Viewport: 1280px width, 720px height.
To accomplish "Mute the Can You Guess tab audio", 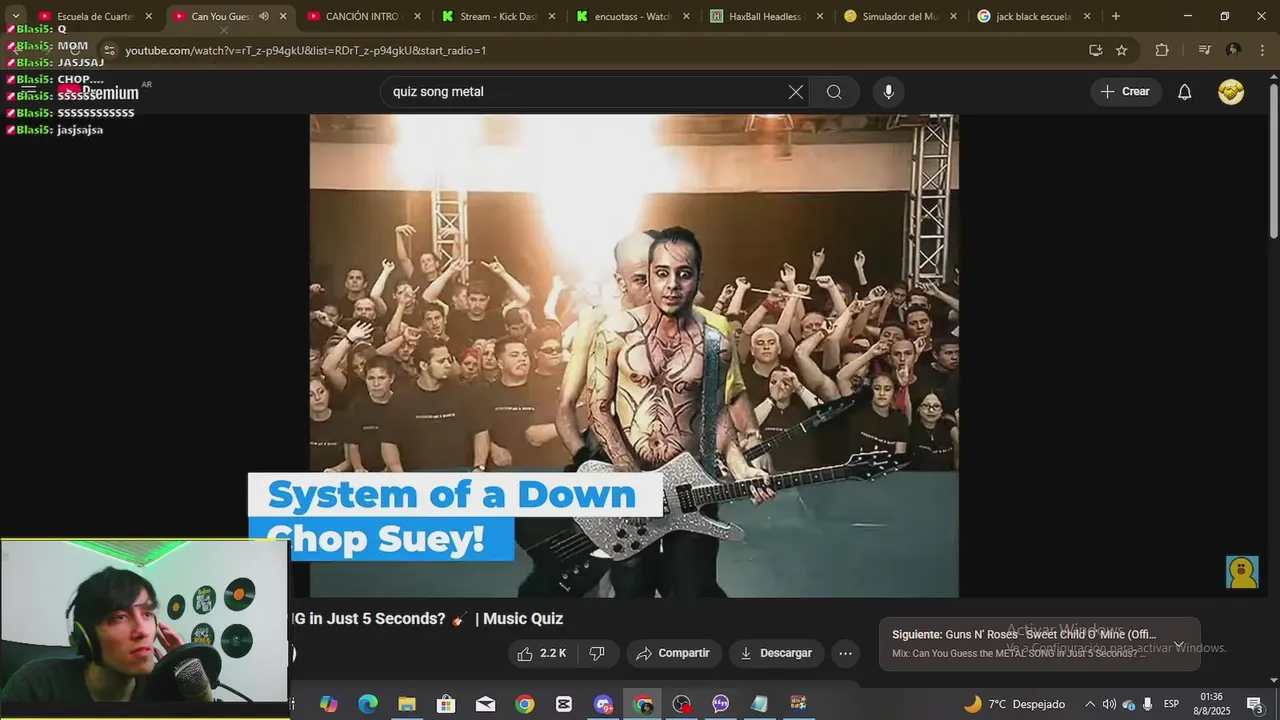I will pyautogui.click(x=264, y=16).
